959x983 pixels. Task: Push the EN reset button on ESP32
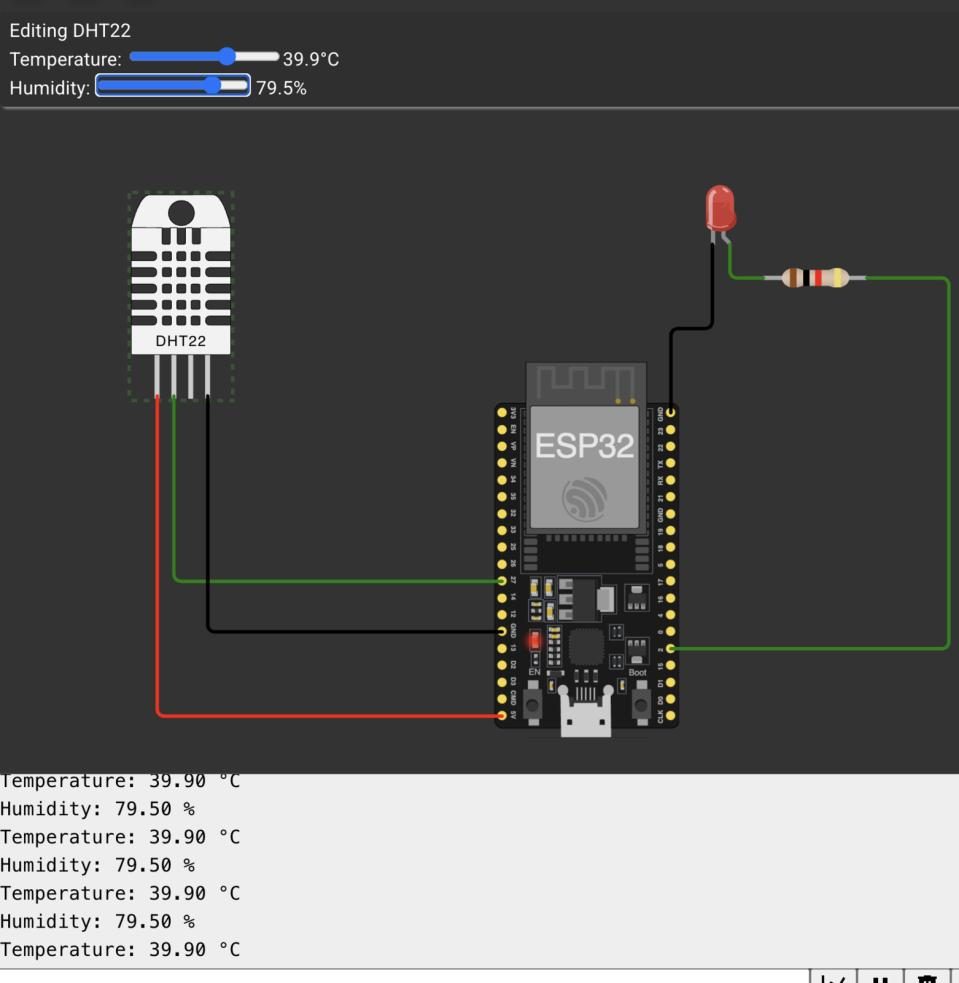click(533, 705)
